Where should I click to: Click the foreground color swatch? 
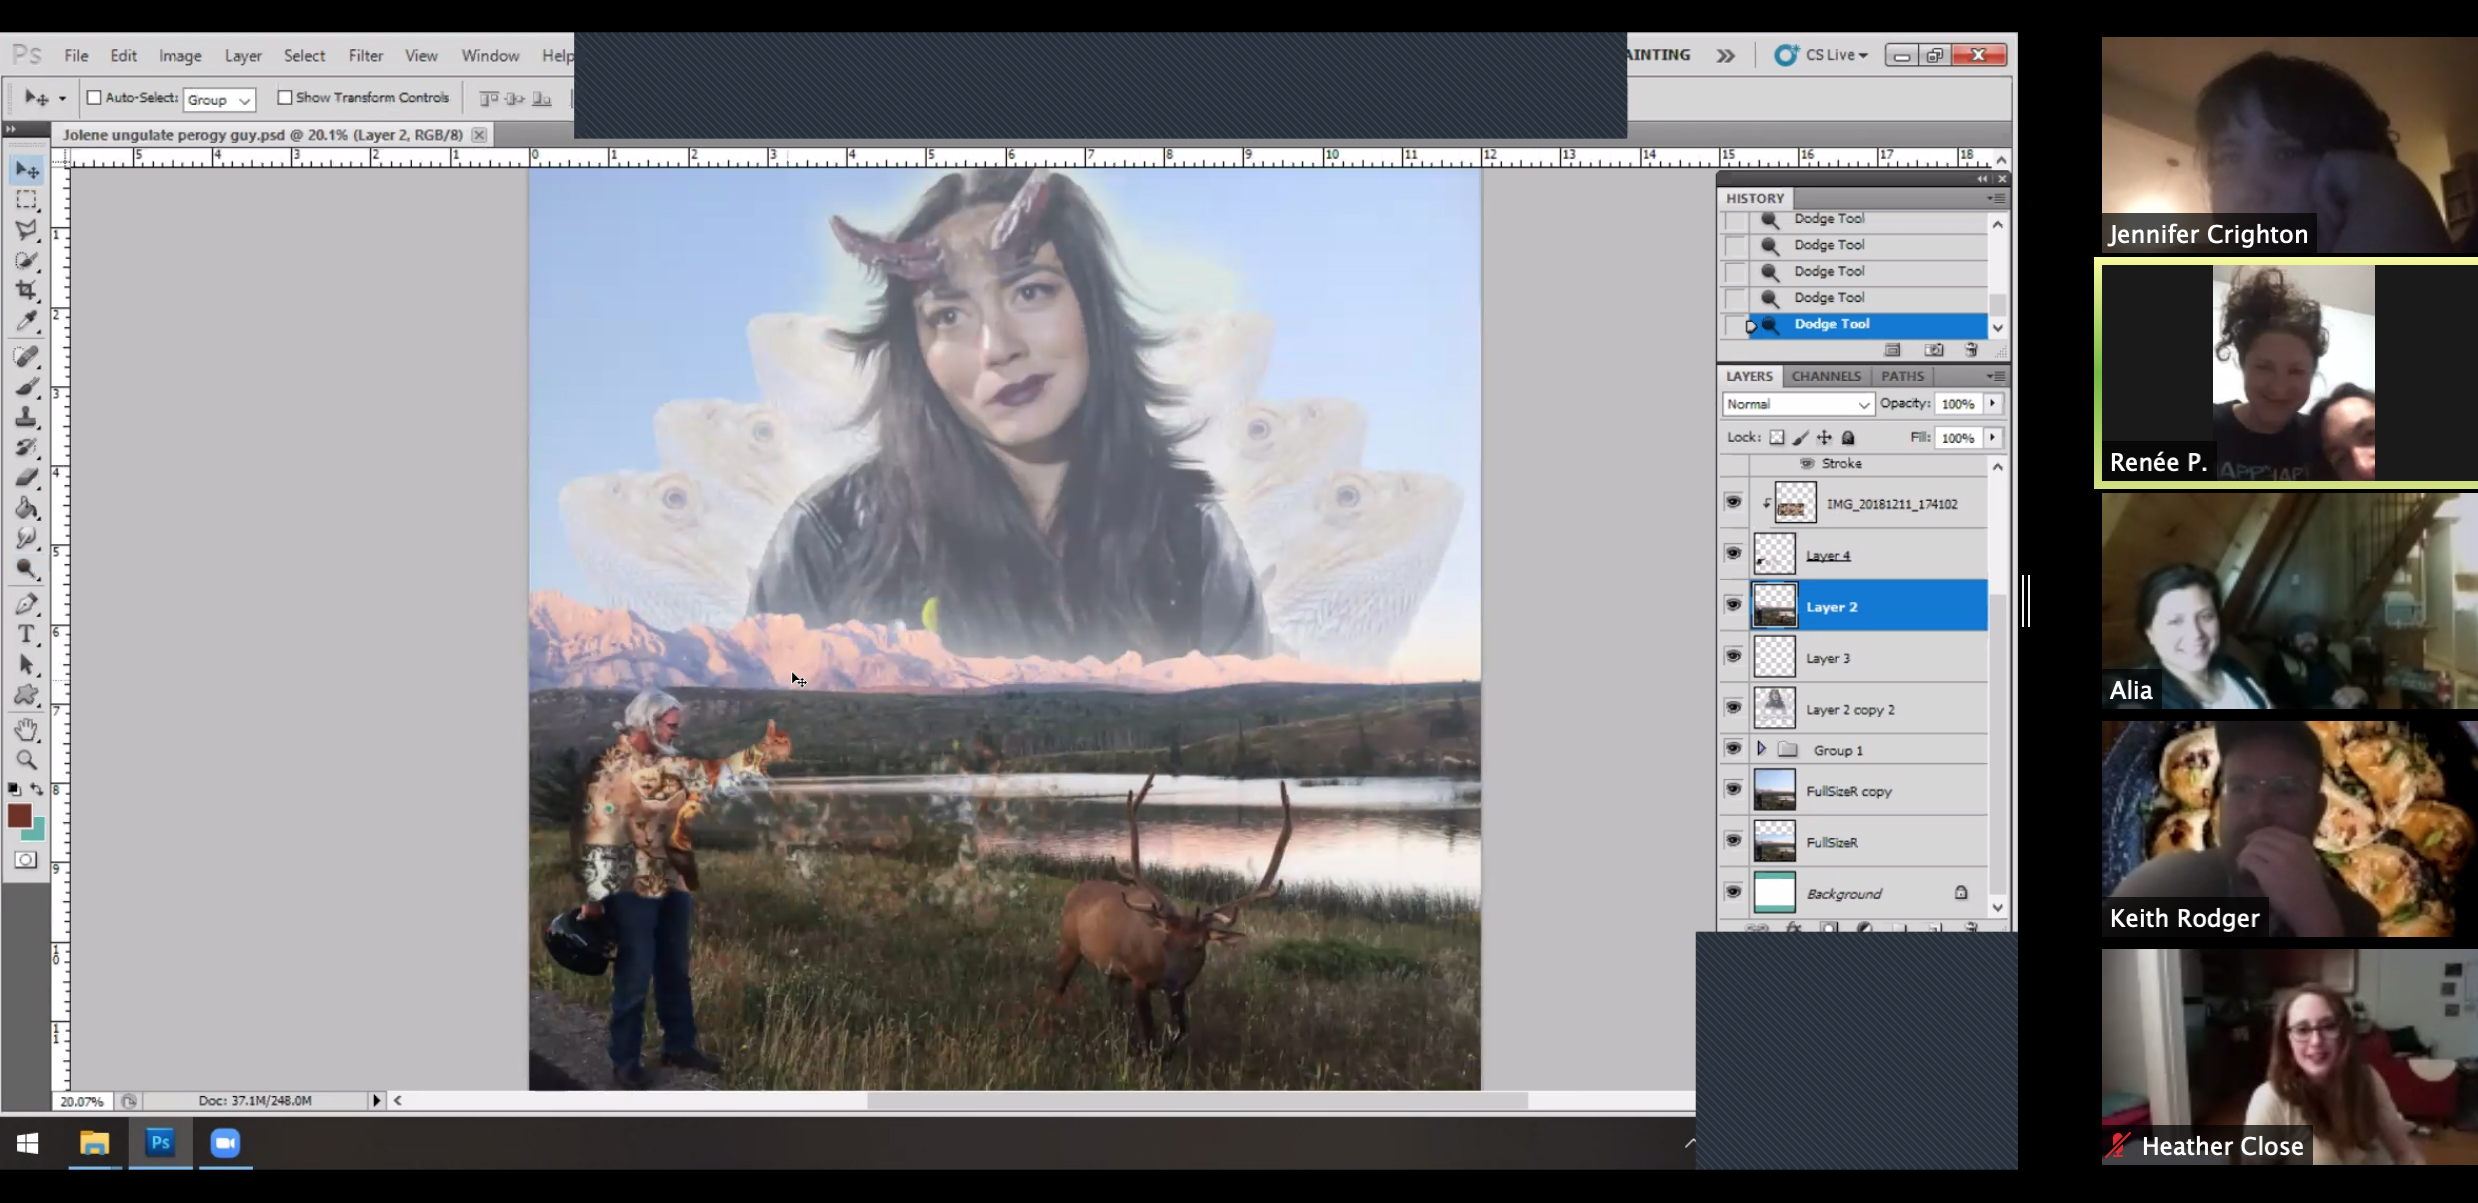(19, 815)
